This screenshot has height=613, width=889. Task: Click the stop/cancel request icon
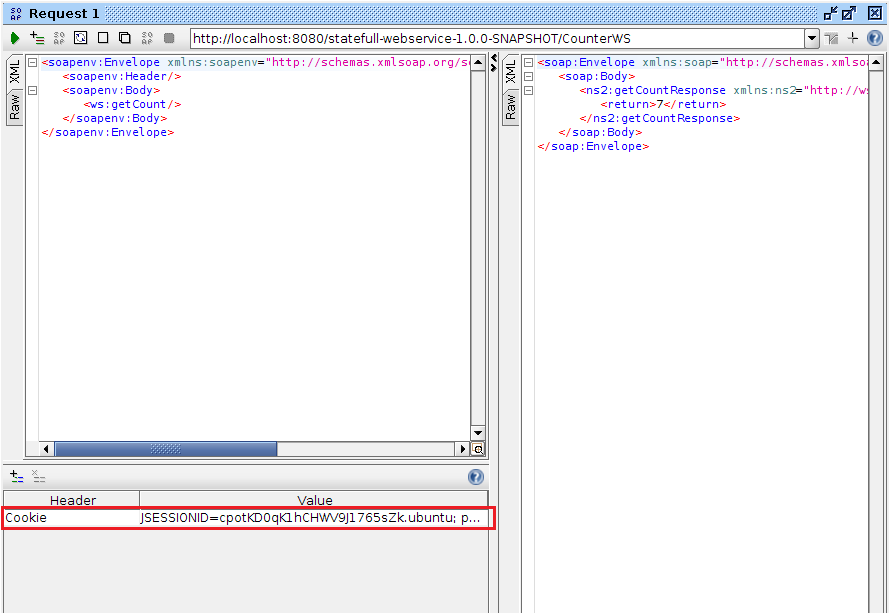tap(169, 38)
